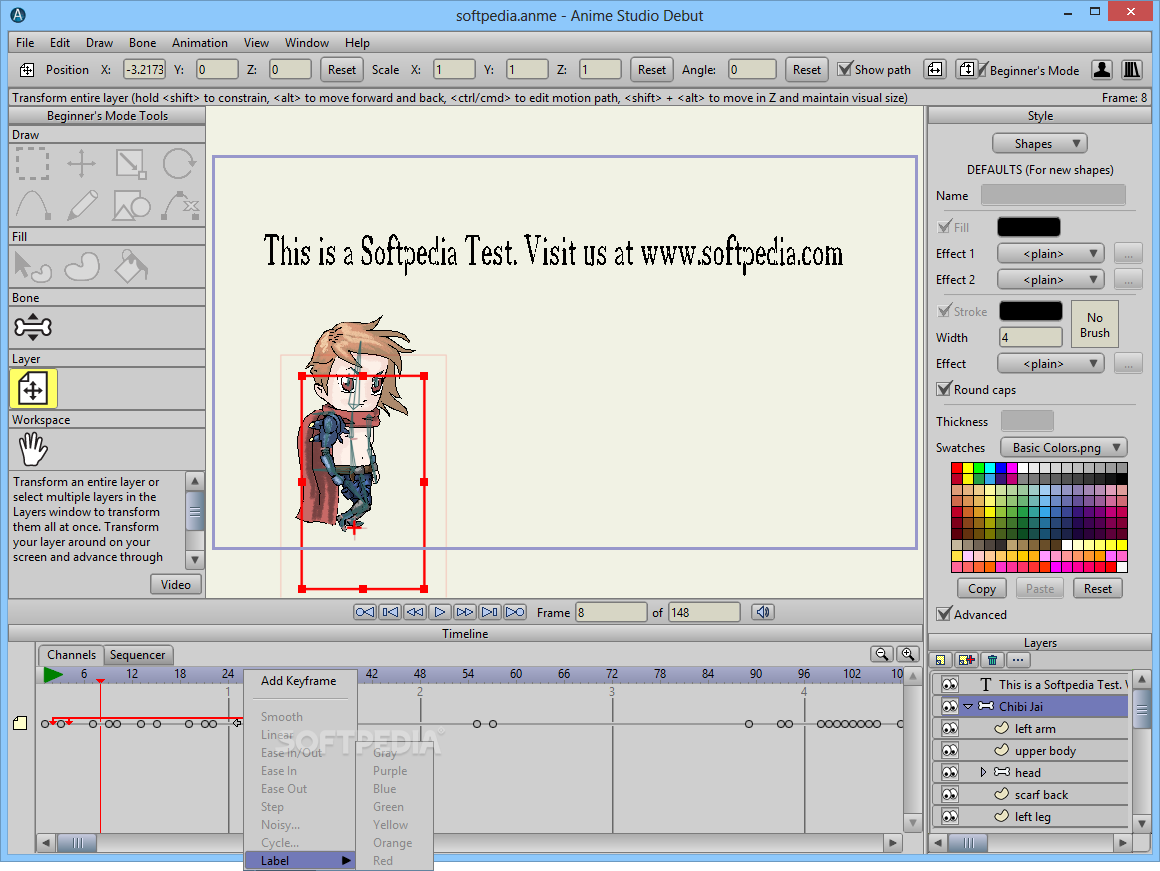Open the Swatches Basic Colors.png dropdown
1160x871 pixels.
point(1064,448)
